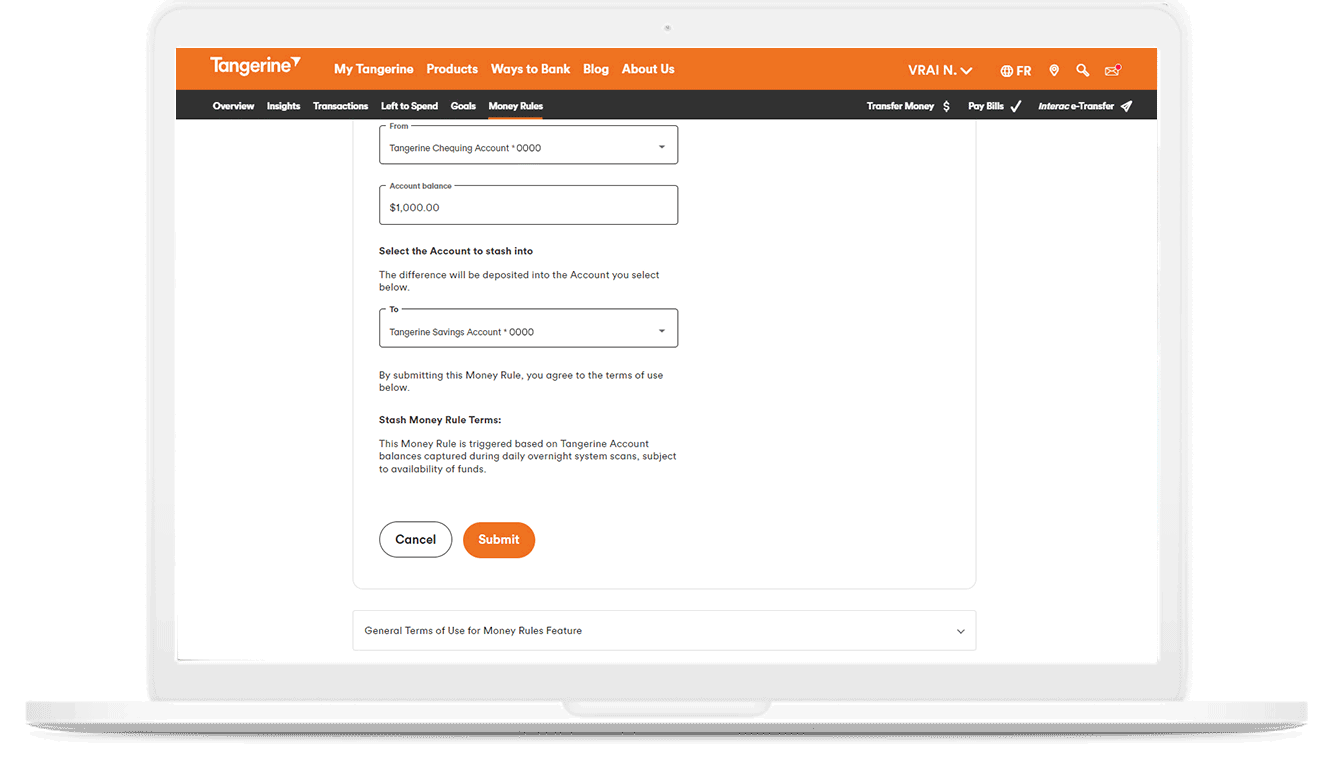1330x766 pixels.
Task: Switch to the Insights tab
Action: pyautogui.click(x=283, y=106)
